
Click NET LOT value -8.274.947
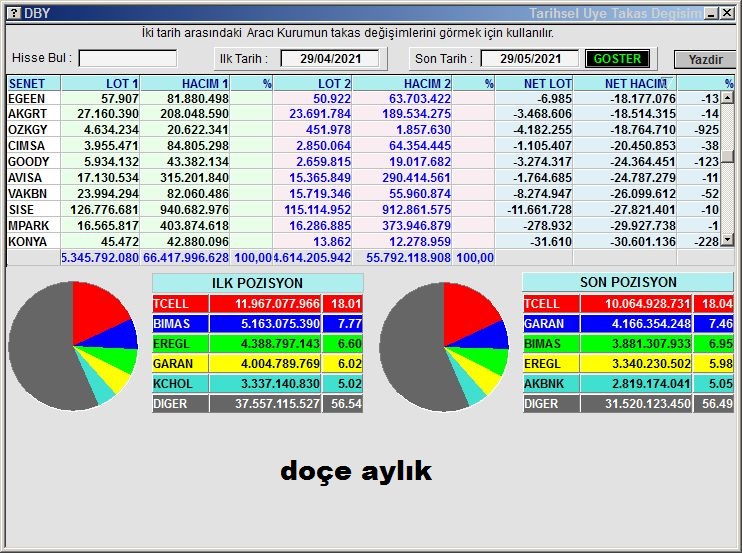(x=543, y=194)
